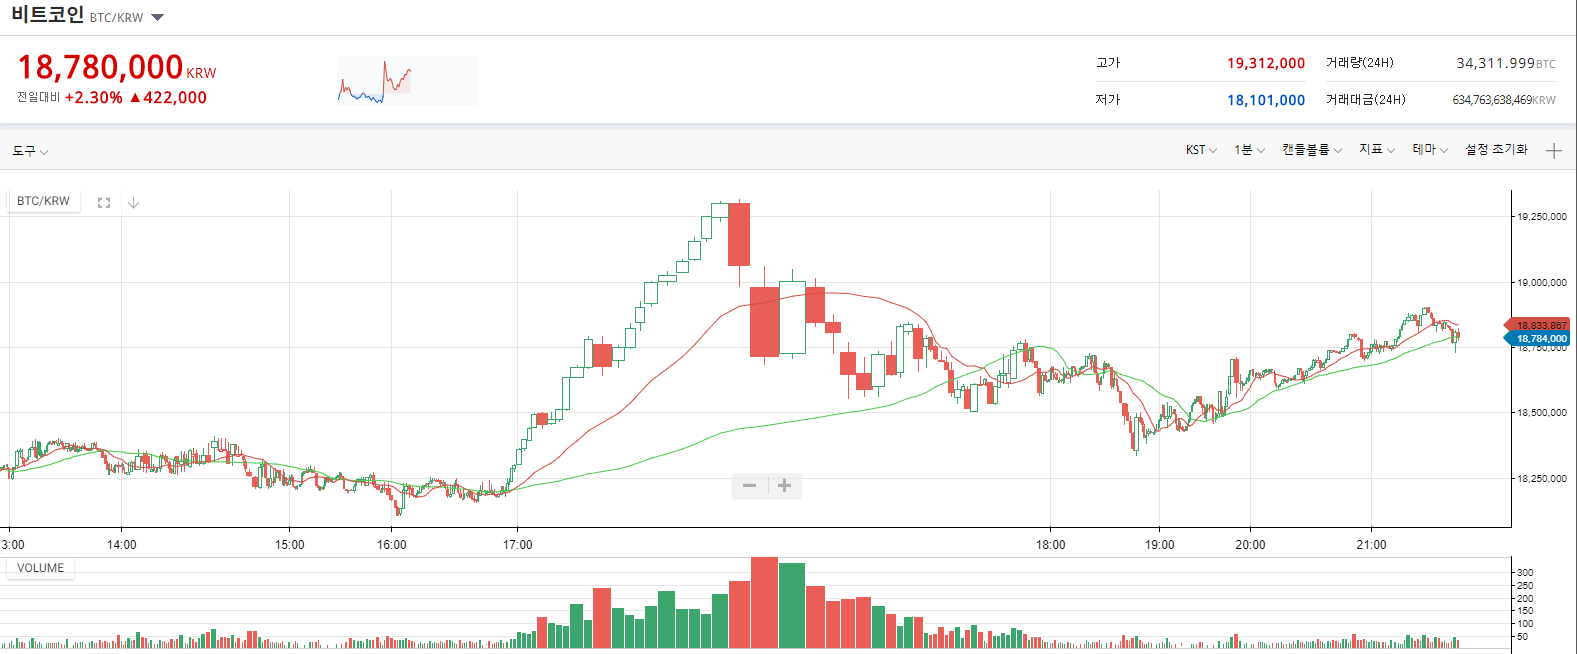Toggle the current price marker 18,784,000
Screen dimensions: 1577x654
(x=1540, y=338)
